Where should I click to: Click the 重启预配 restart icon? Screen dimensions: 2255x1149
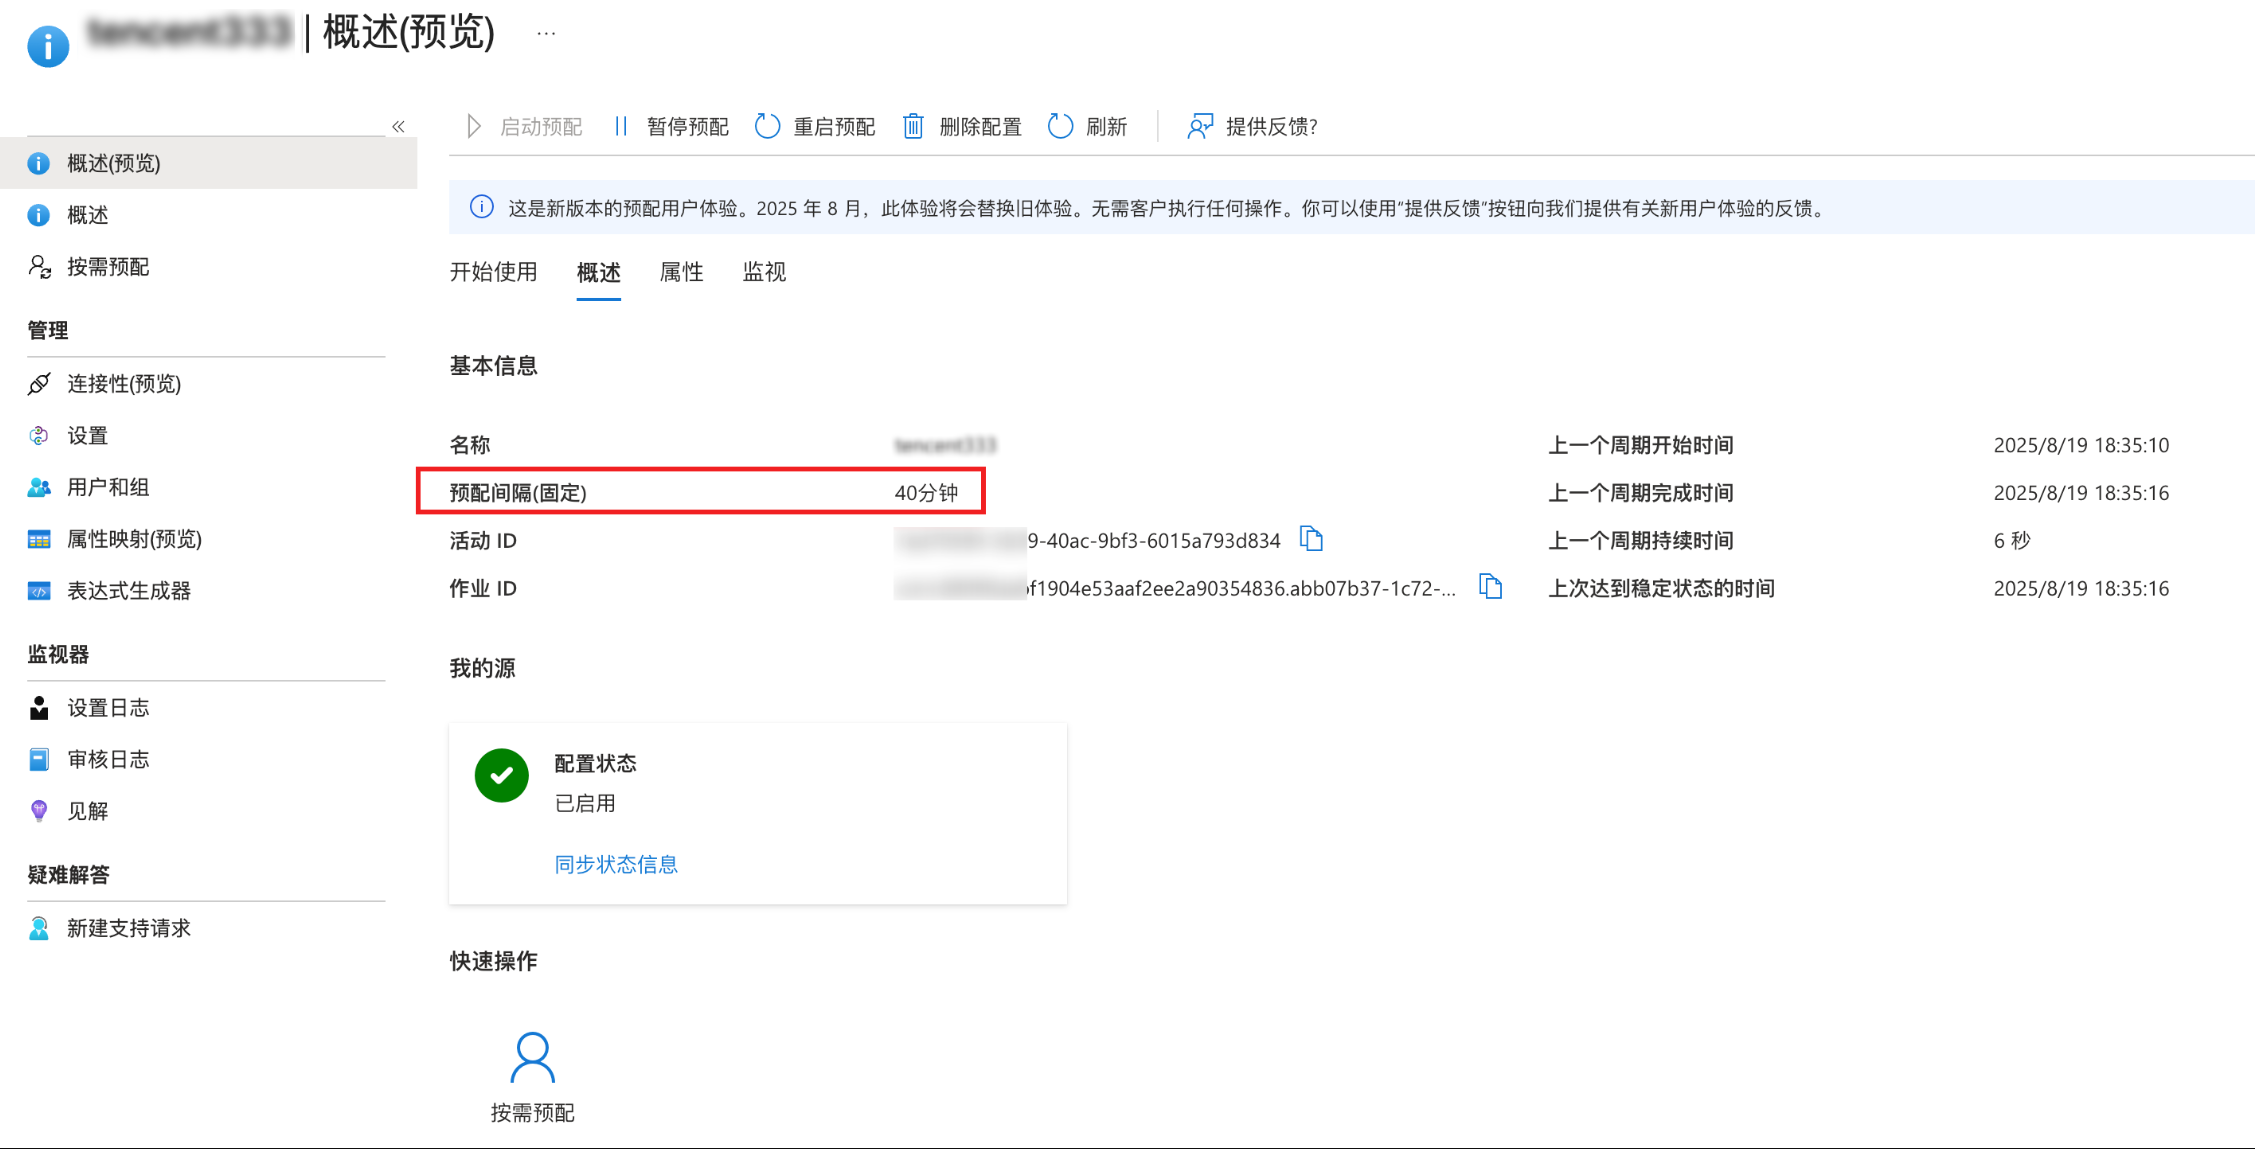(x=768, y=126)
